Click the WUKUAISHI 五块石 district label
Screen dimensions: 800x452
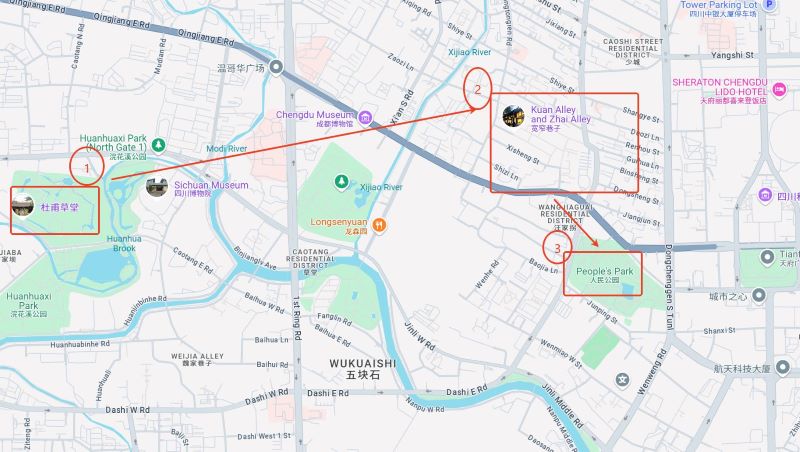[363, 369]
